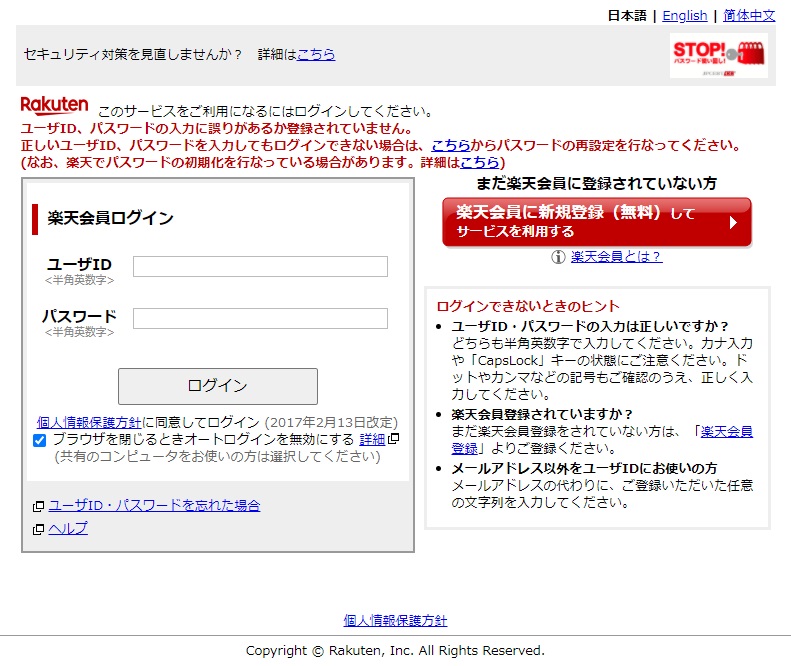Click まだ楽天会員に登録されていない方 heading
Screen dimensions: 791x666
(596, 183)
